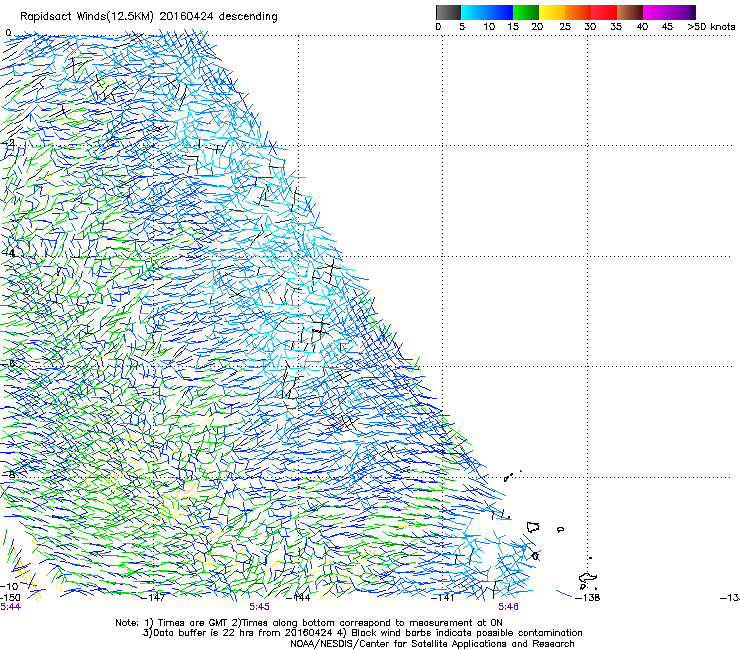The width and height of the screenshot is (740, 650).
Task: Click the '-141' longitude axis label
Action: (x=443, y=598)
